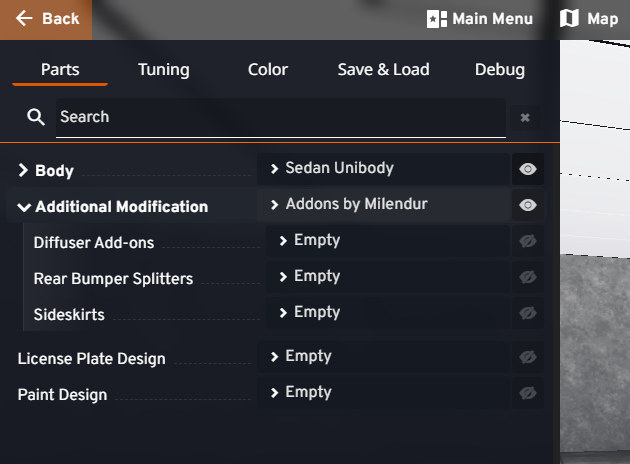Go back using the Back button

(x=46, y=19)
